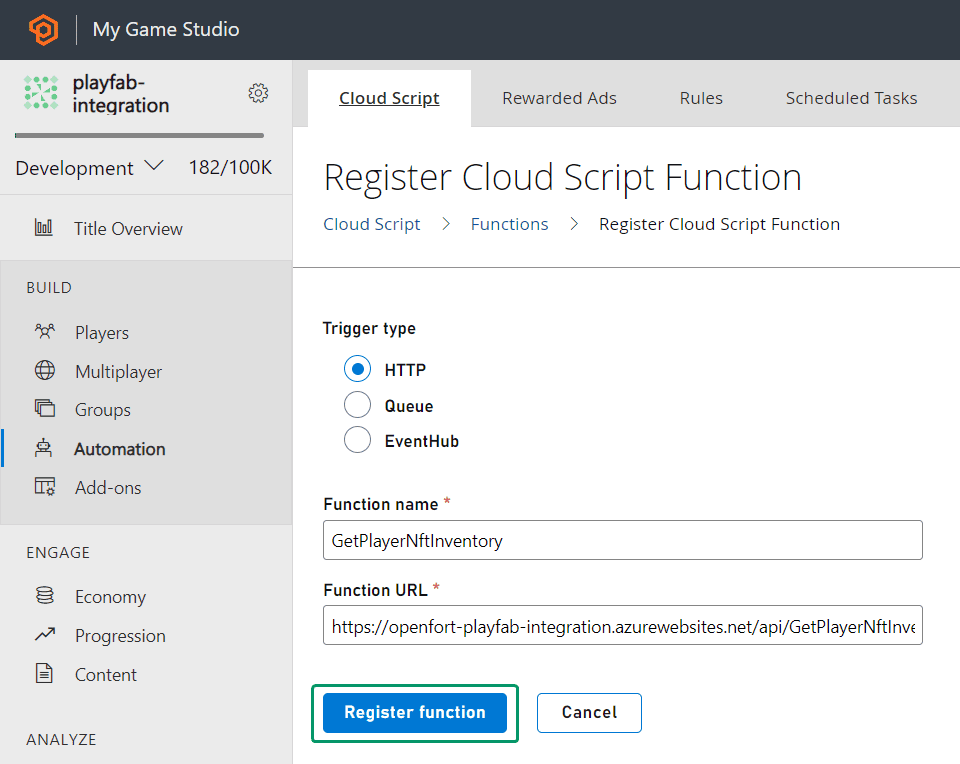Select the EventHub trigger type

tap(357, 440)
